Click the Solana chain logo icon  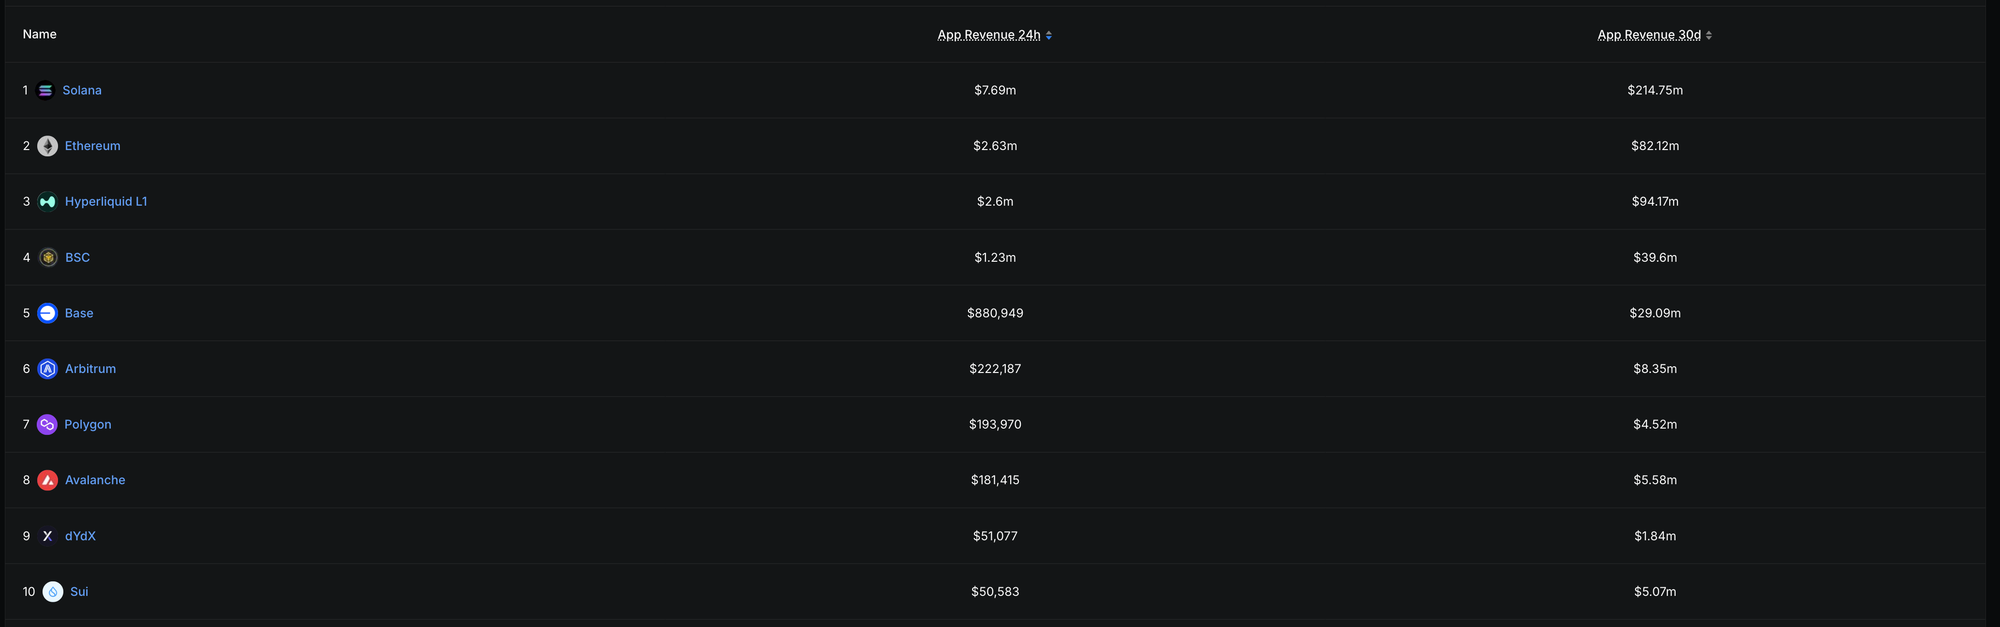coord(45,90)
